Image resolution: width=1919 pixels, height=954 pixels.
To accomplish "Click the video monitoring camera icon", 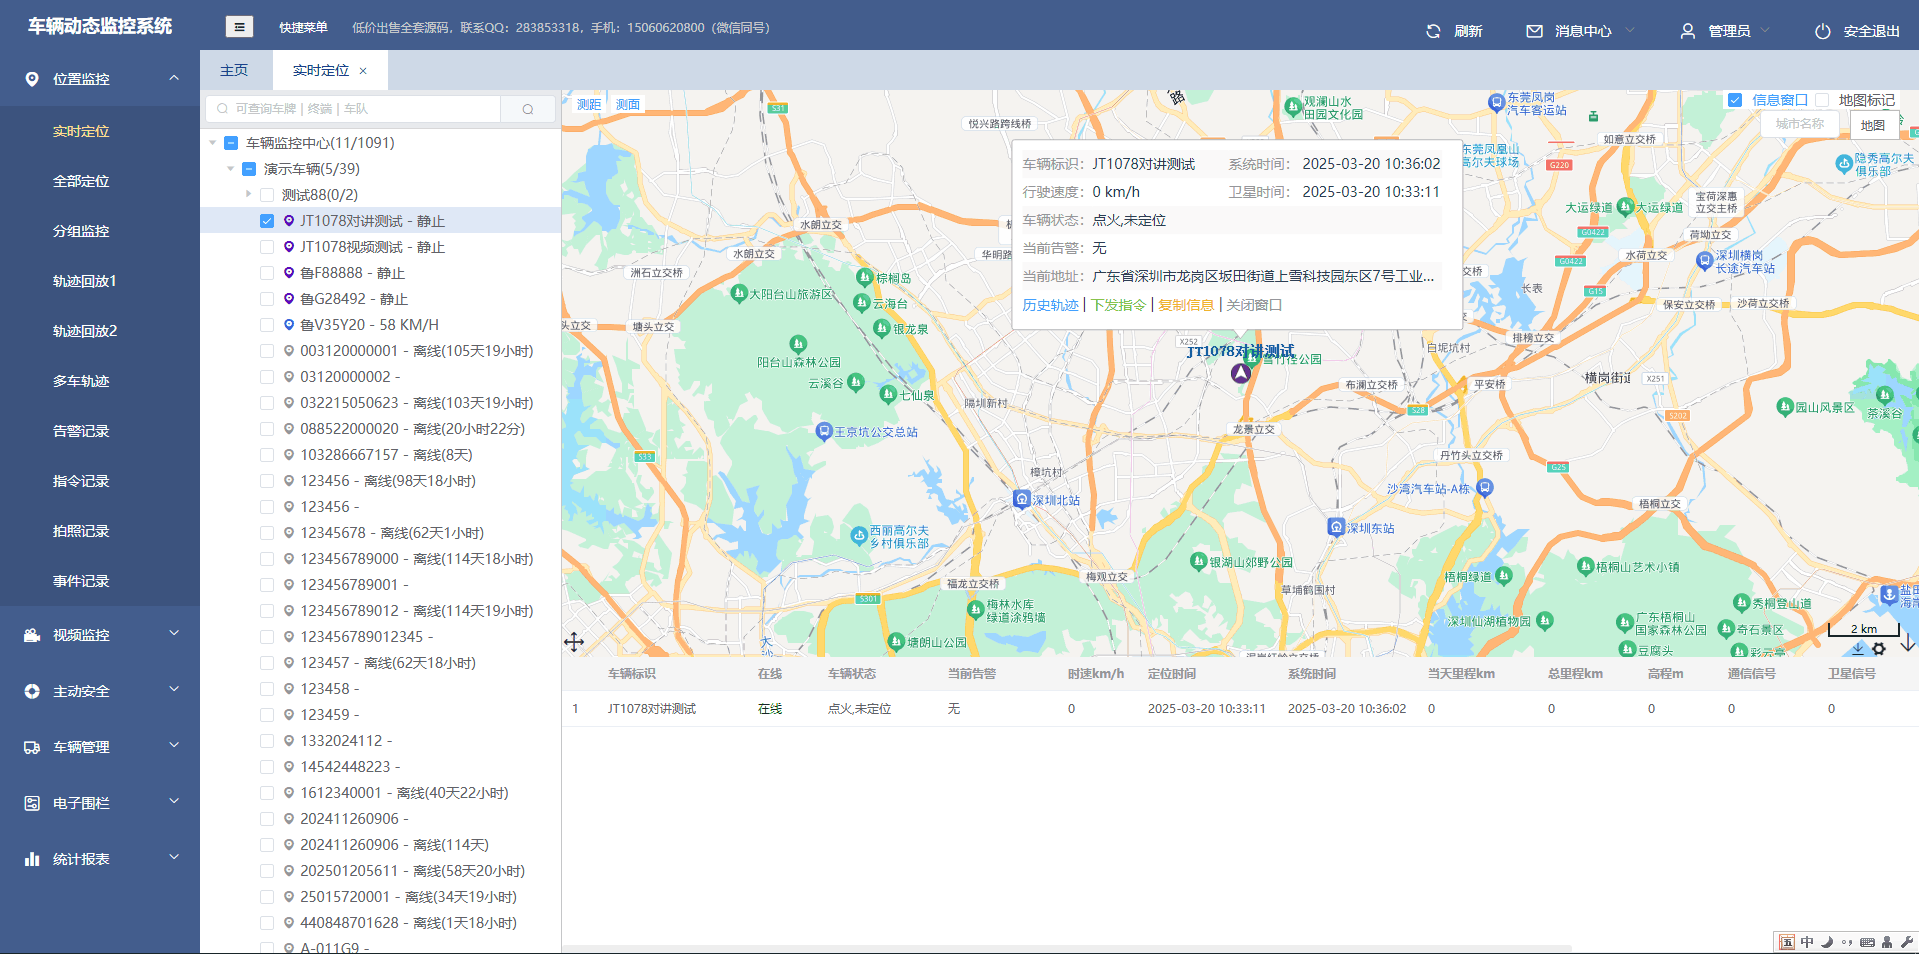I will click(x=32, y=635).
